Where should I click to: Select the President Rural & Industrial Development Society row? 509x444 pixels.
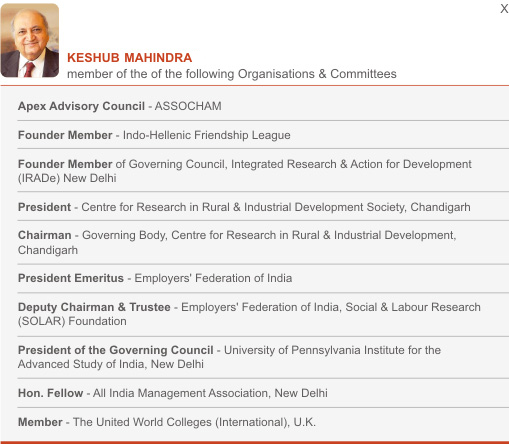[x=263, y=207]
